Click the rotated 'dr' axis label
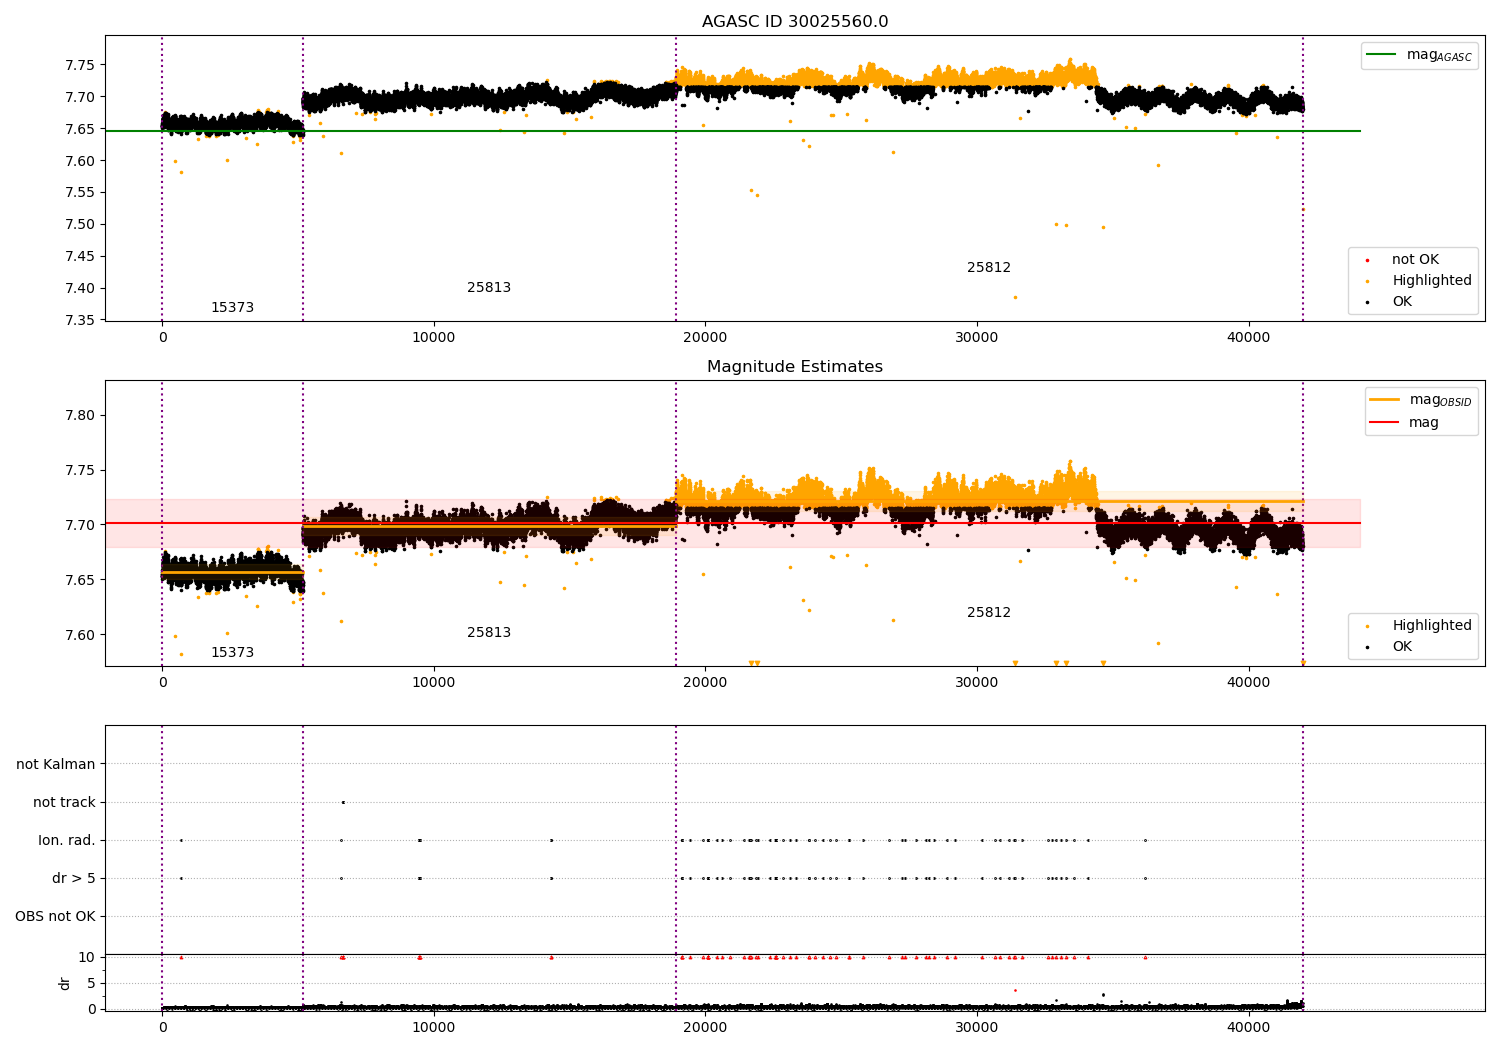The height and width of the screenshot is (1050, 1500). [x=65, y=983]
